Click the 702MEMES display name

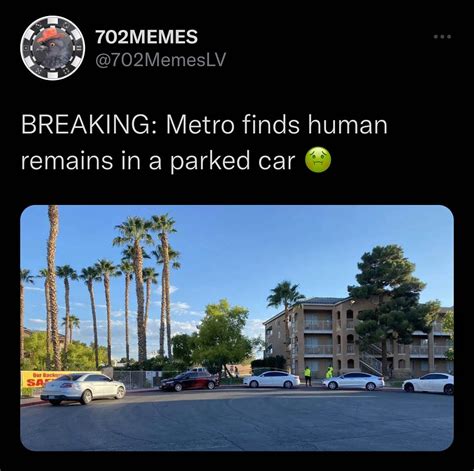tap(146, 37)
